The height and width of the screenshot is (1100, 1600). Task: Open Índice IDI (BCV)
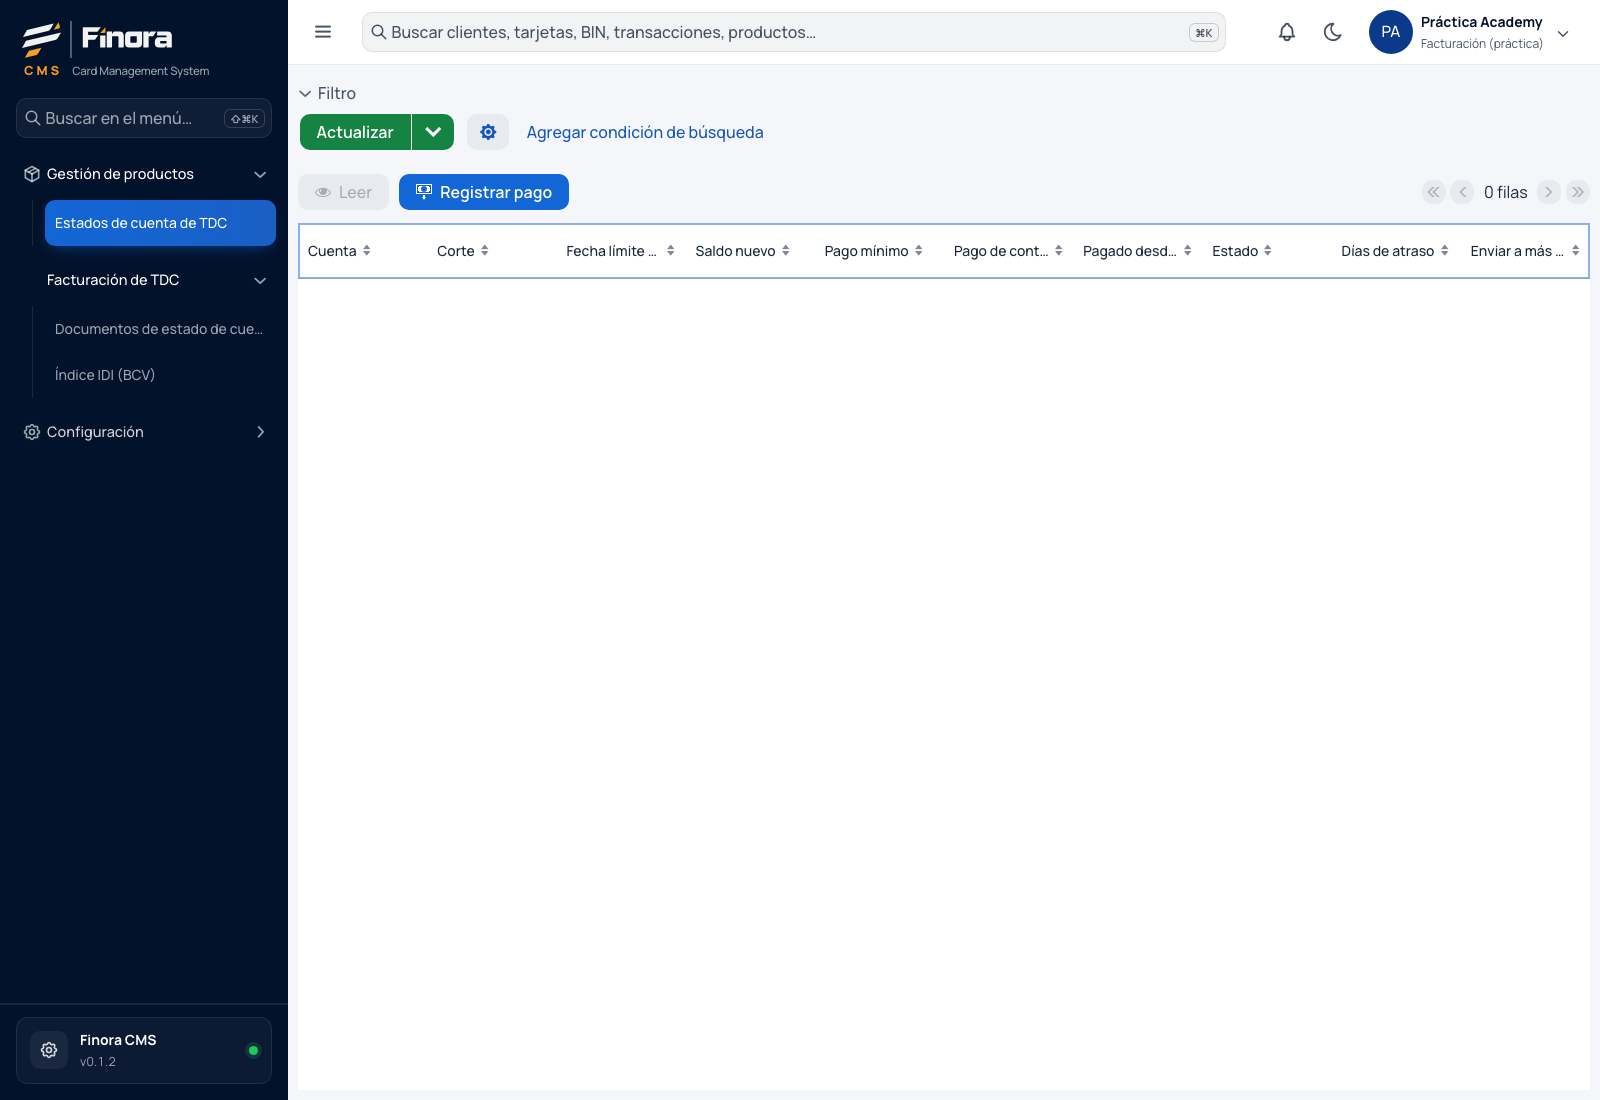(x=159, y=375)
